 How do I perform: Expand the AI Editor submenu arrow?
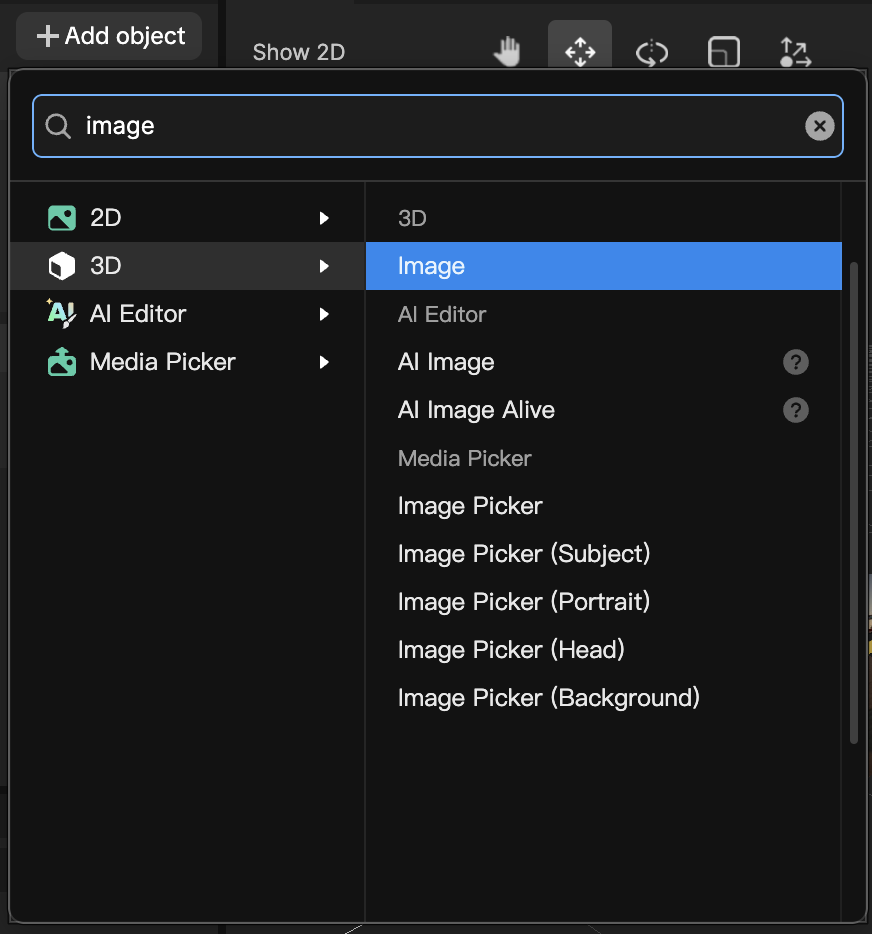[324, 314]
